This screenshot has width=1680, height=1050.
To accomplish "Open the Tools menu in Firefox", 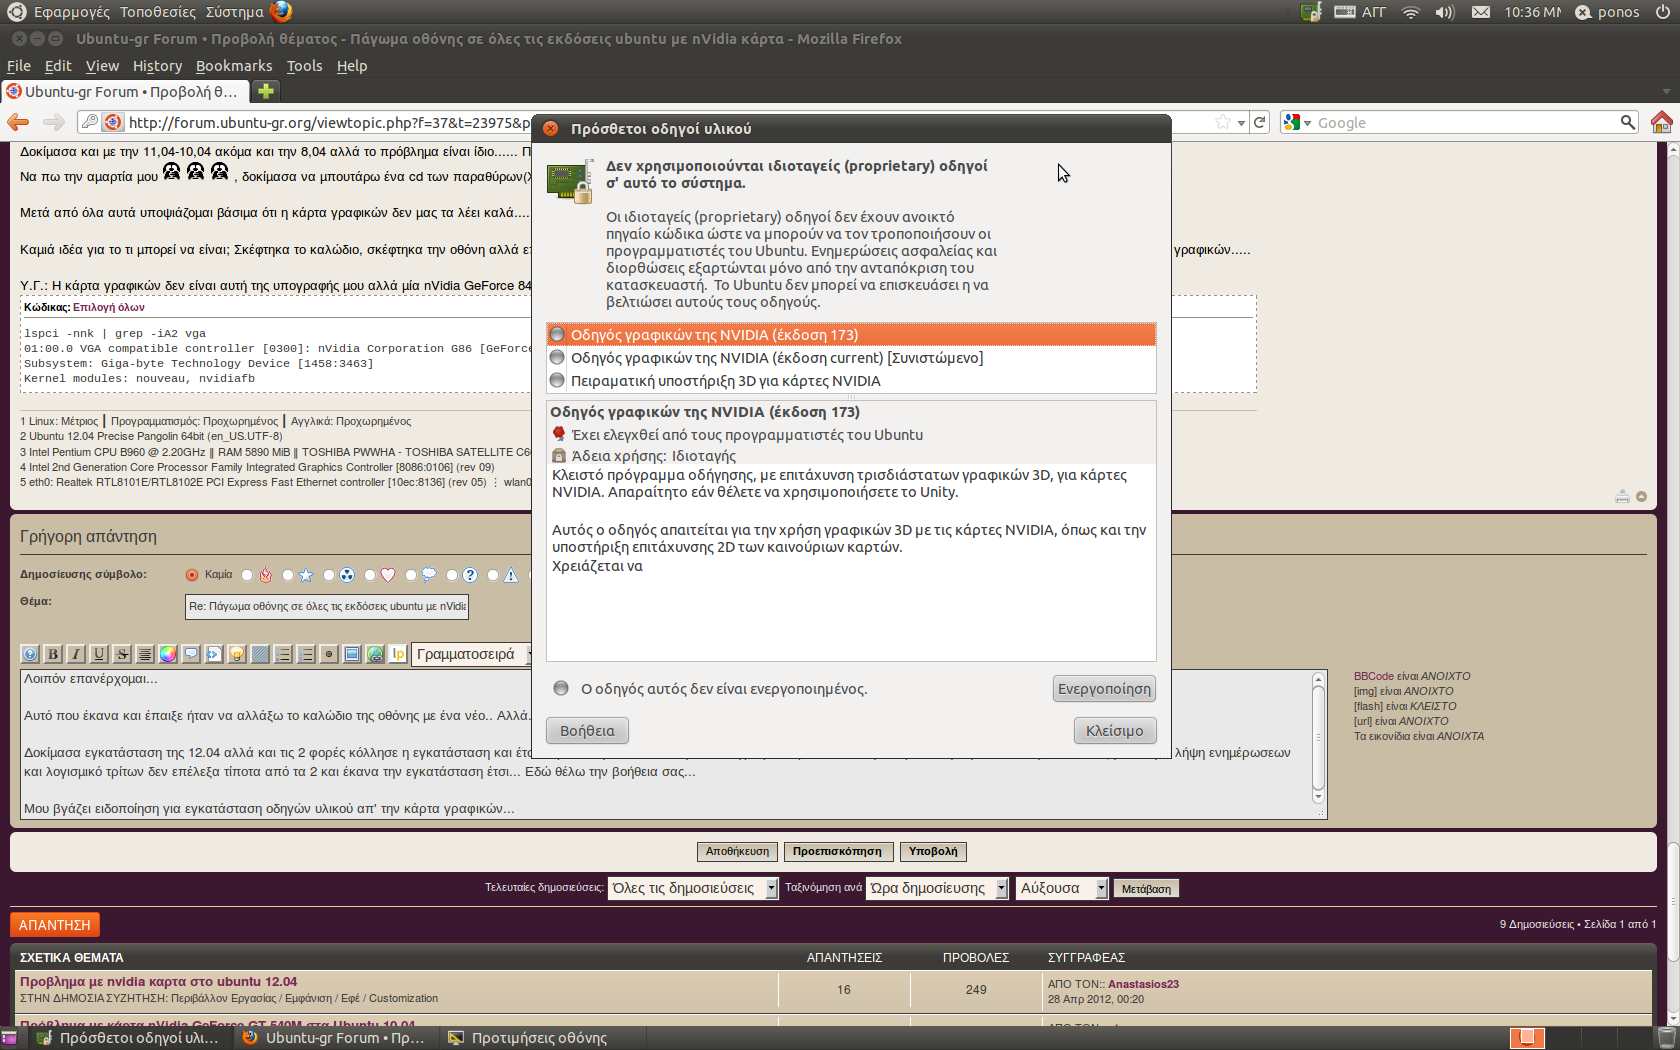I will coord(304,66).
